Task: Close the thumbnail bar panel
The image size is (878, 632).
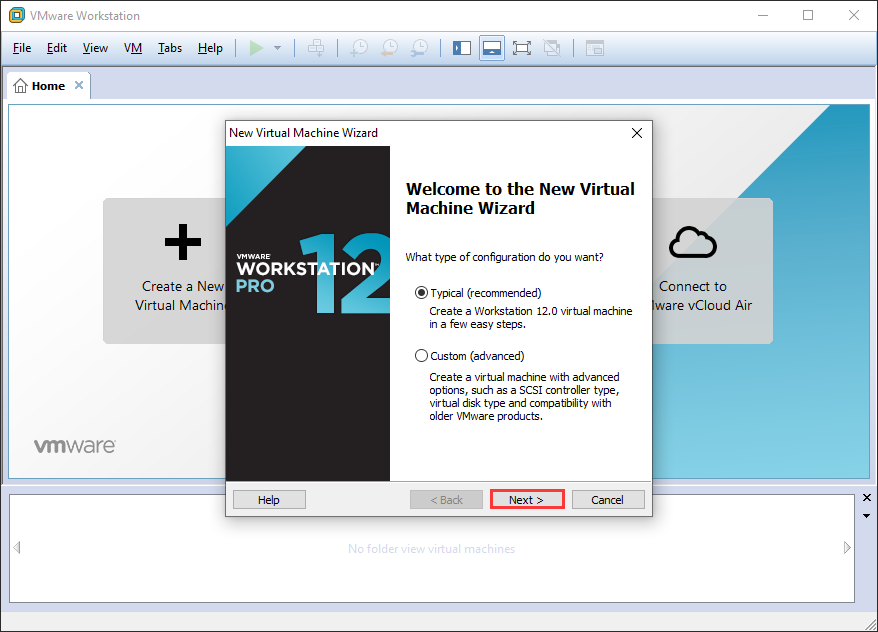Action: [x=867, y=498]
